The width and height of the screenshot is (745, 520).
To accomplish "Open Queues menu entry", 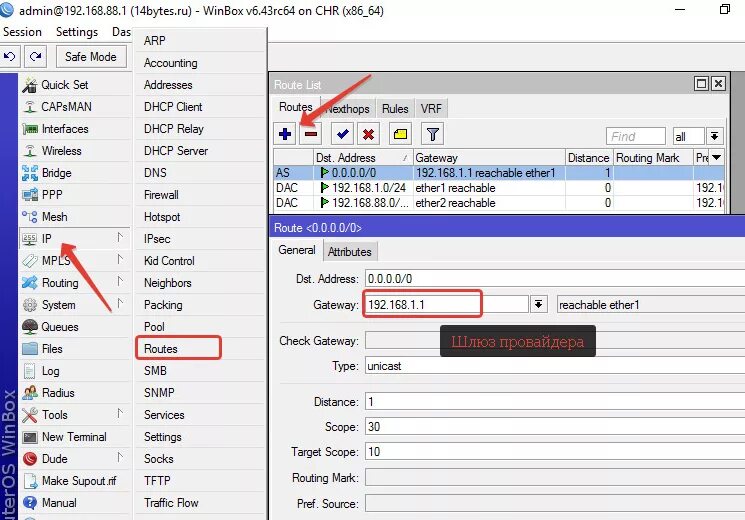I will [75, 327].
